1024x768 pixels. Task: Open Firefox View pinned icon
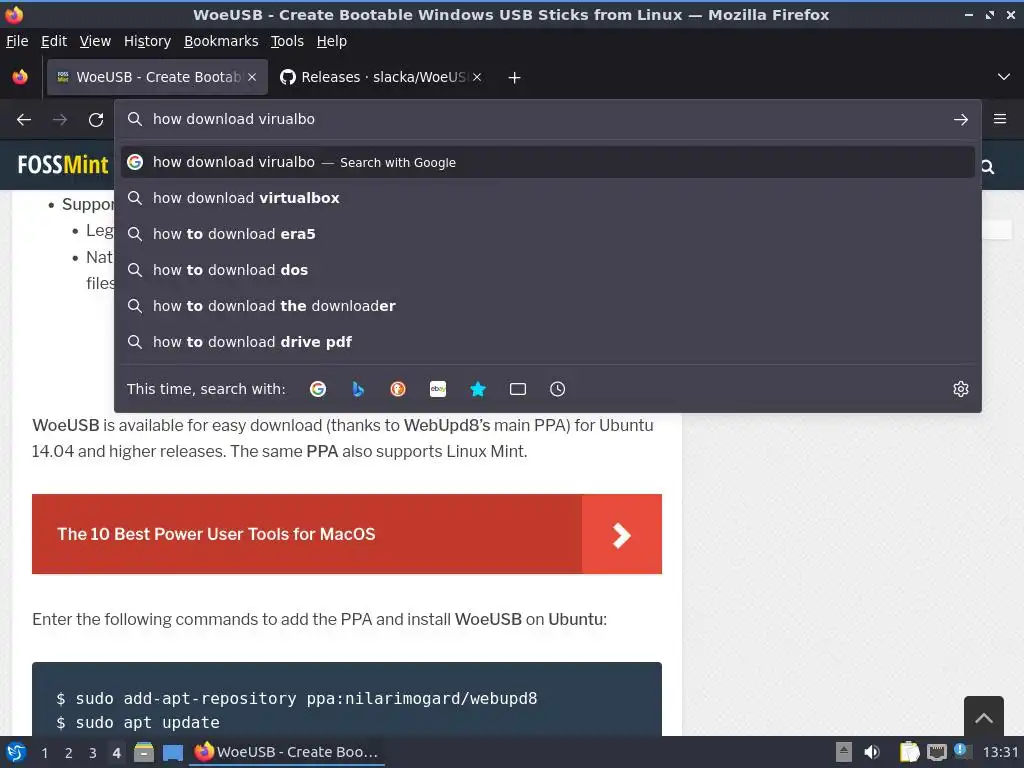[x=20, y=77]
